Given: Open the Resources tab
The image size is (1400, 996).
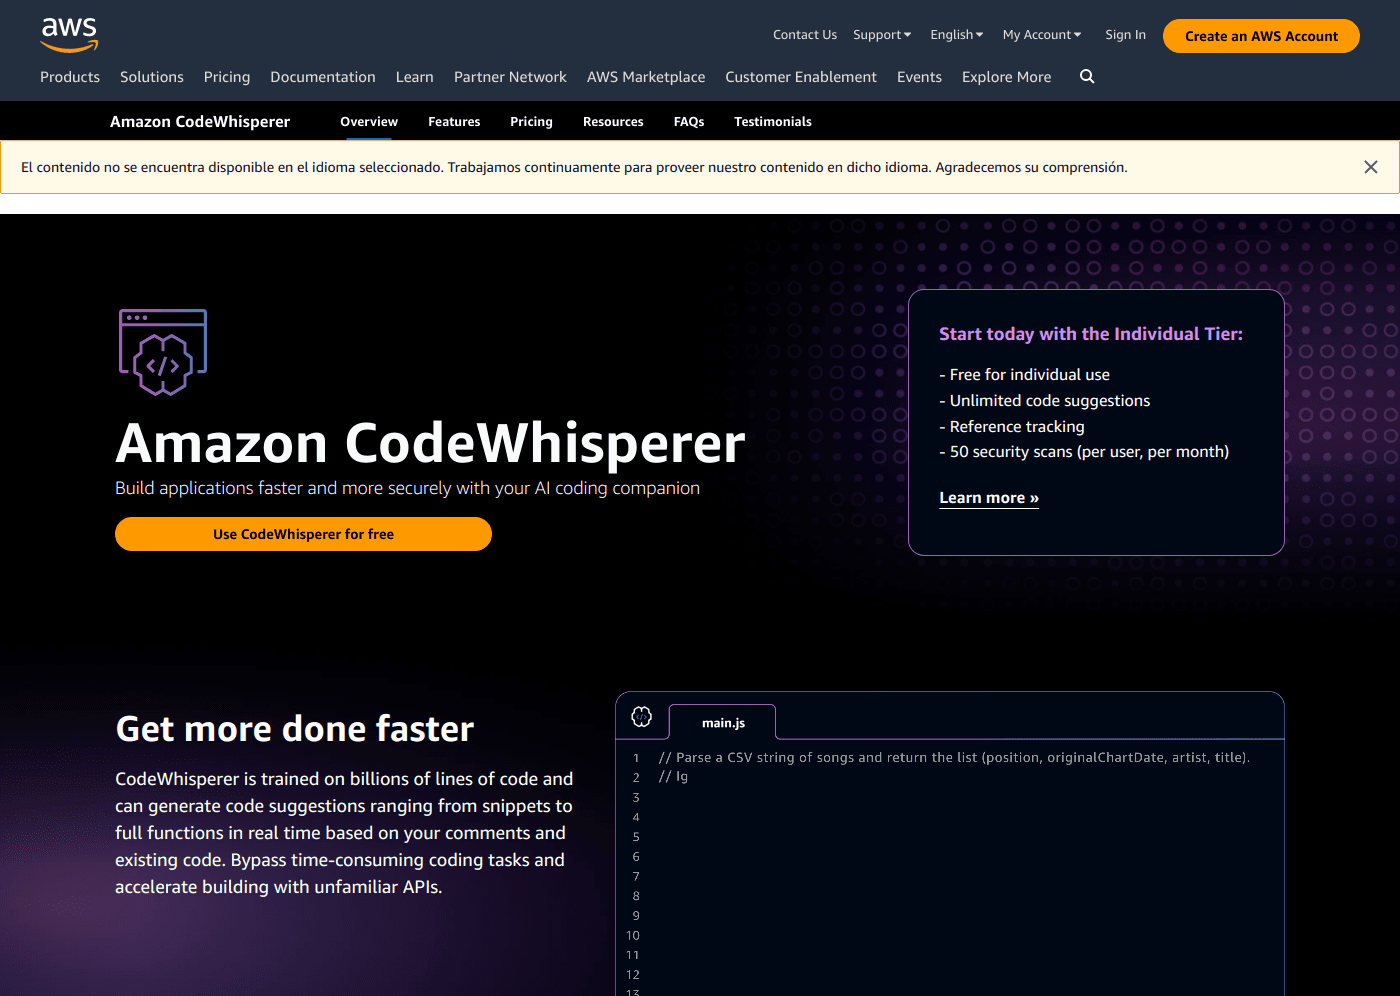Looking at the screenshot, I should (613, 122).
